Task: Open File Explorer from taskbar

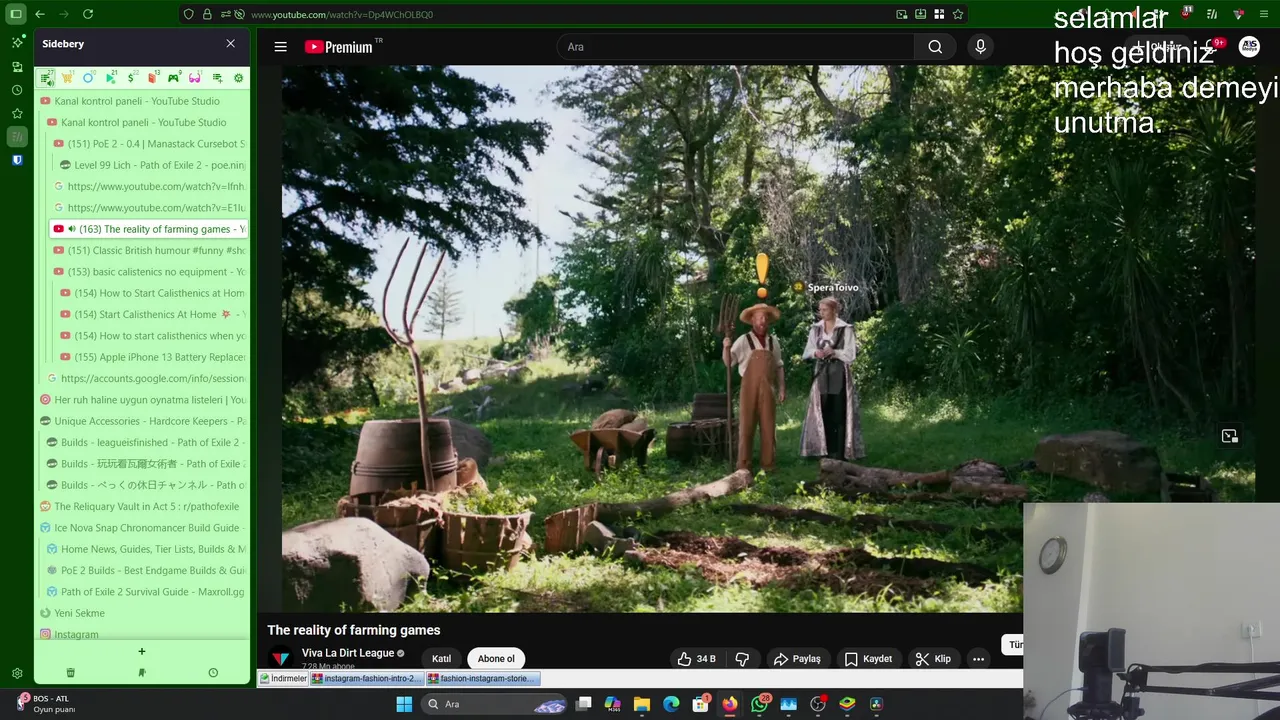Action: (642, 704)
